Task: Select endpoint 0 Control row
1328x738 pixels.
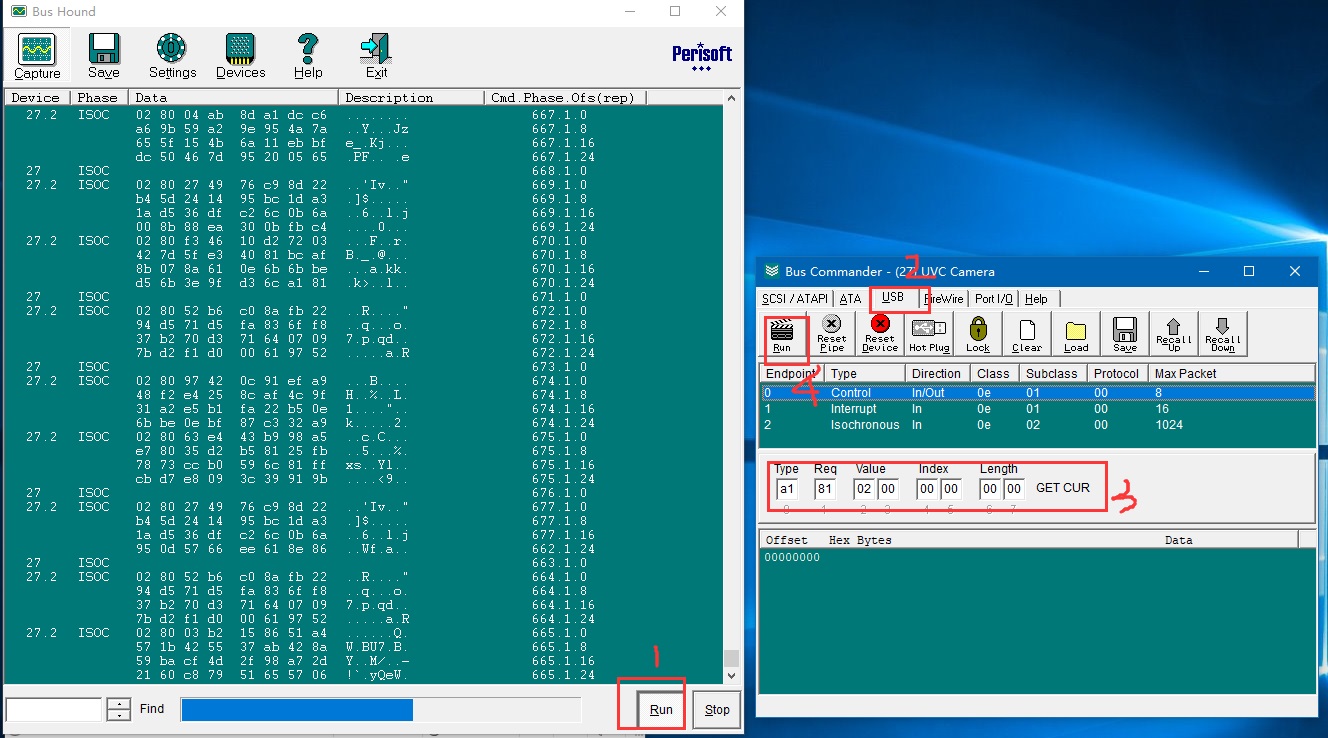Action: [1037, 393]
